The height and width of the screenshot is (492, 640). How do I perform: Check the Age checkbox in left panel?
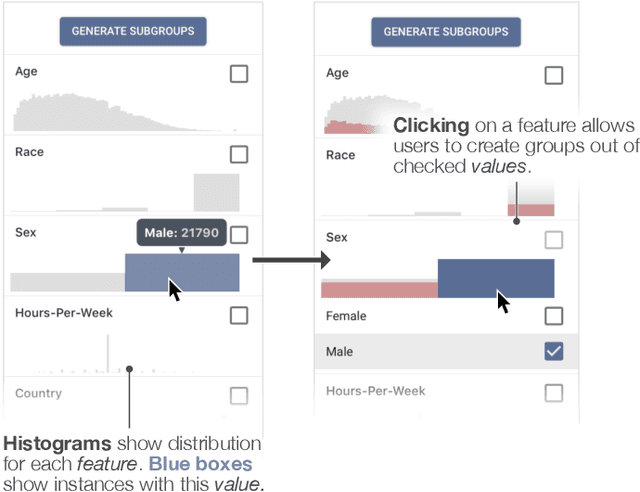239,73
